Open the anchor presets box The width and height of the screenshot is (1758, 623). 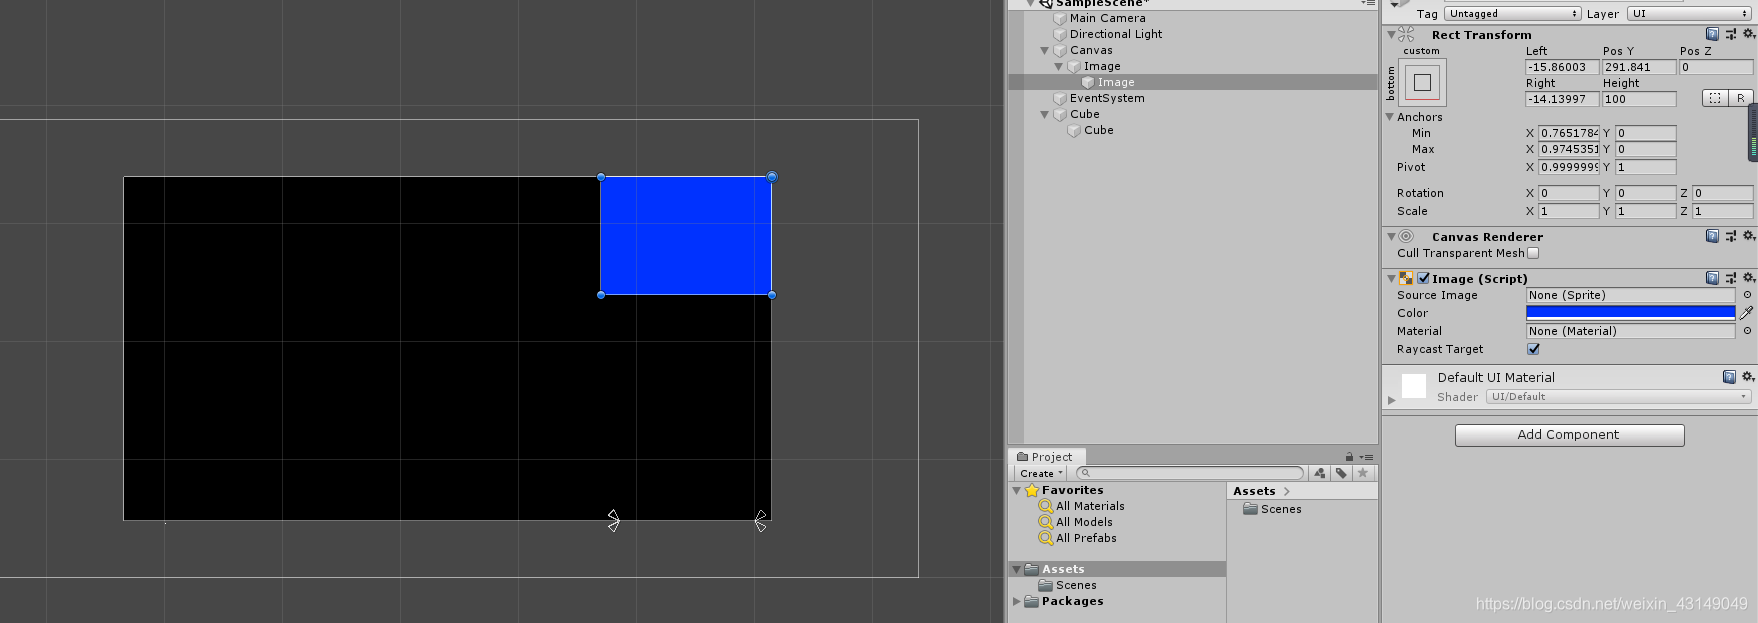click(x=1422, y=82)
